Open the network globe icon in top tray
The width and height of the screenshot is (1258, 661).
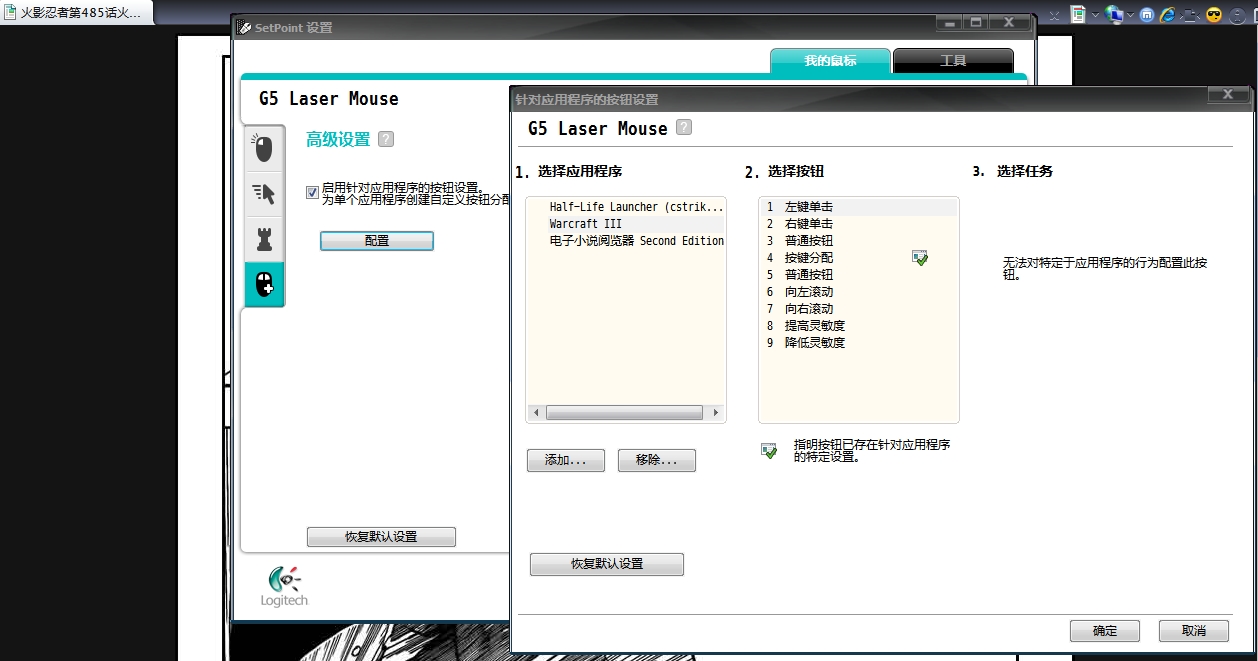click(1114, 14)
